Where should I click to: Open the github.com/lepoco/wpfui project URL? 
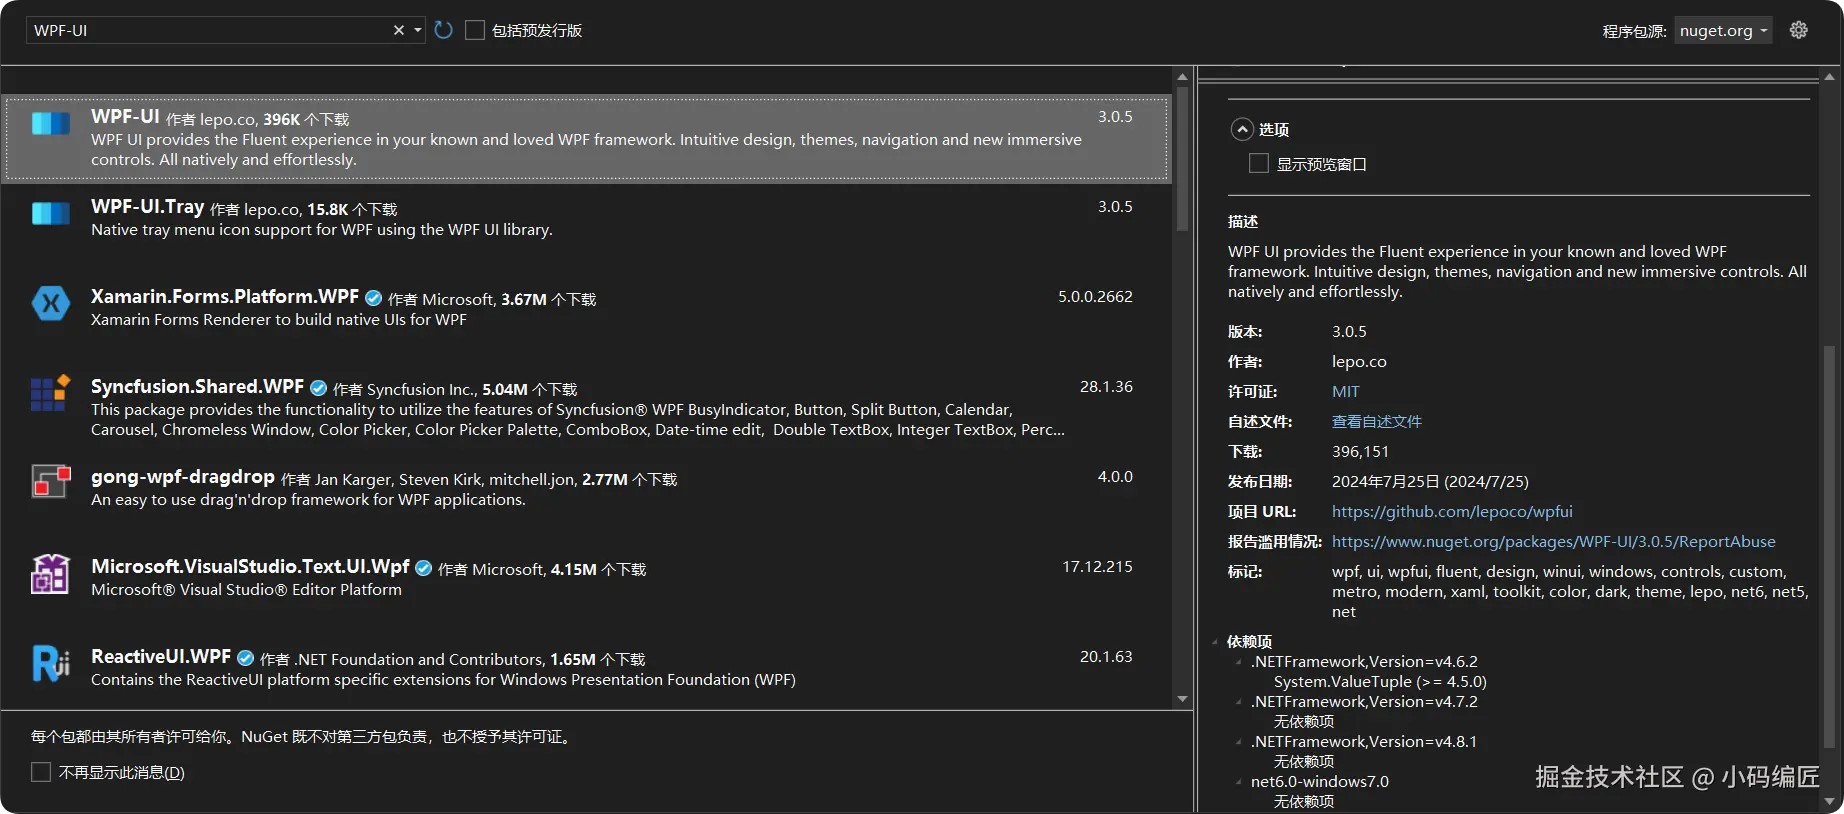point(1452,512)
